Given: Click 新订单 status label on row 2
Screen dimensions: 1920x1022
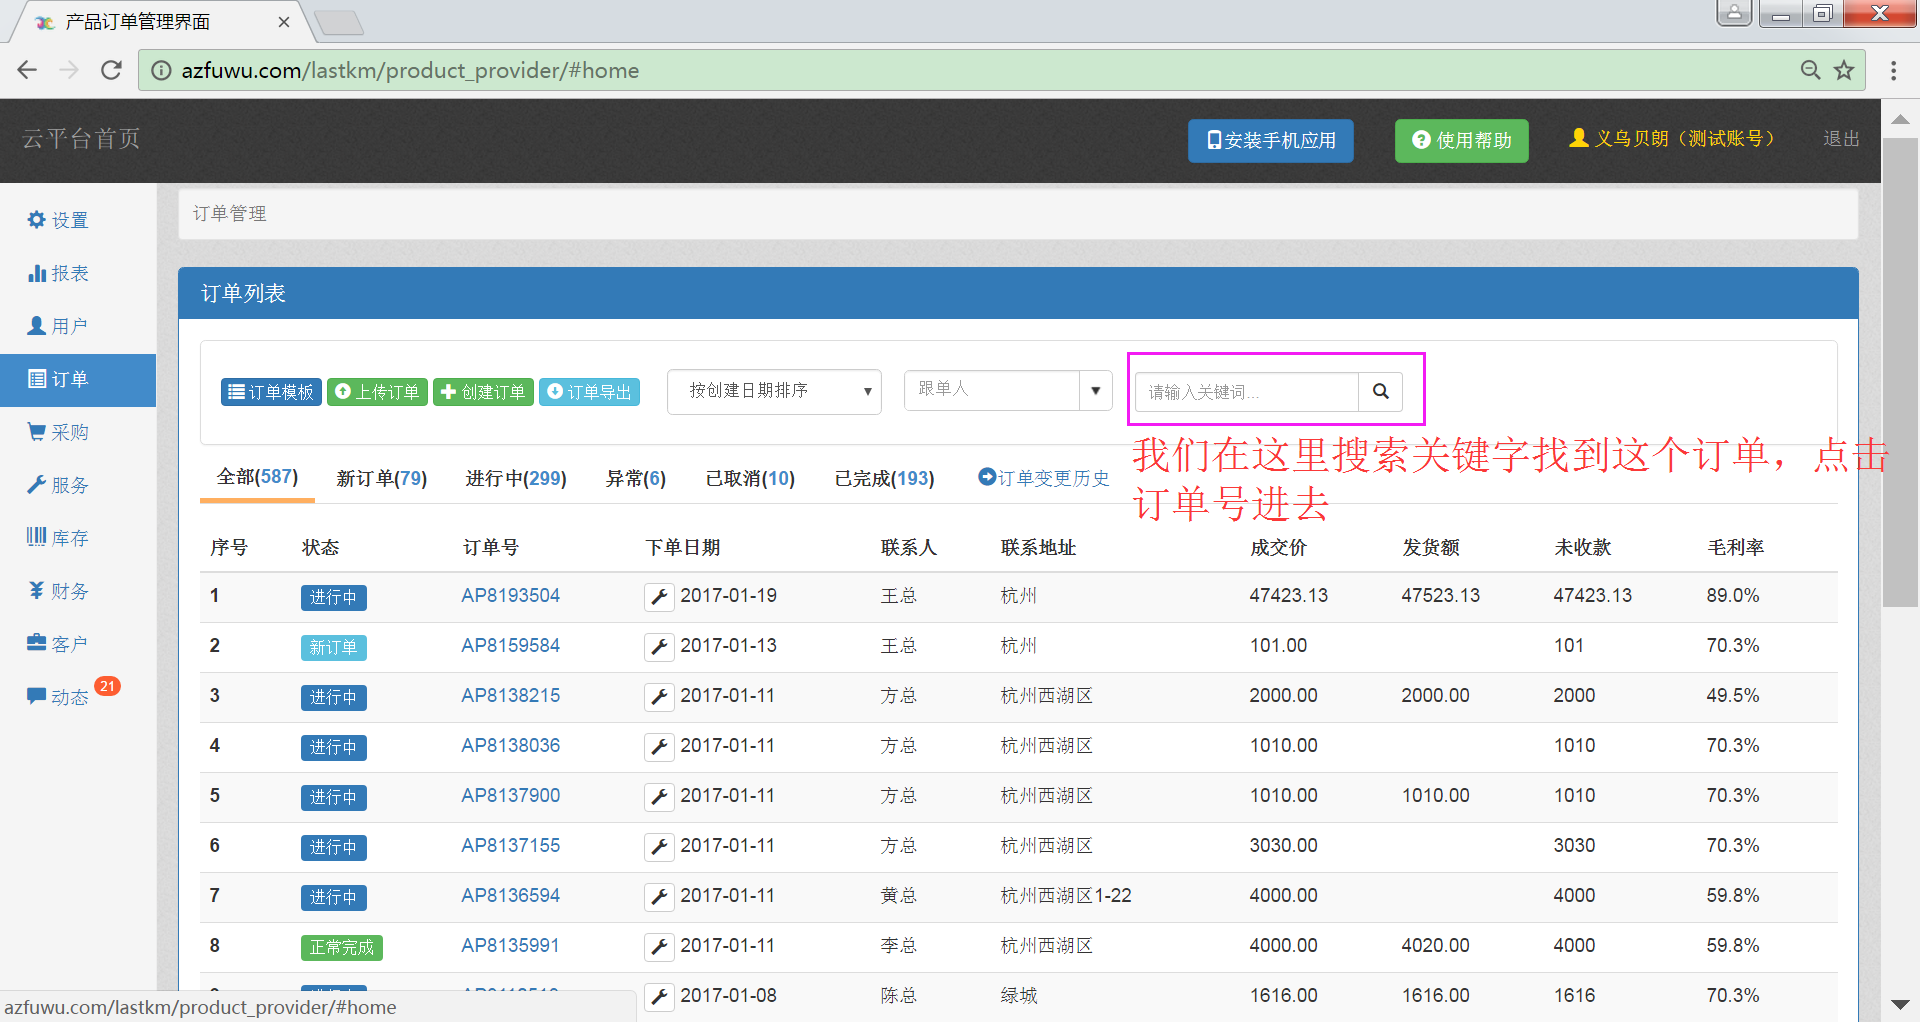Looking at the screenshot, I should point(333,647).
